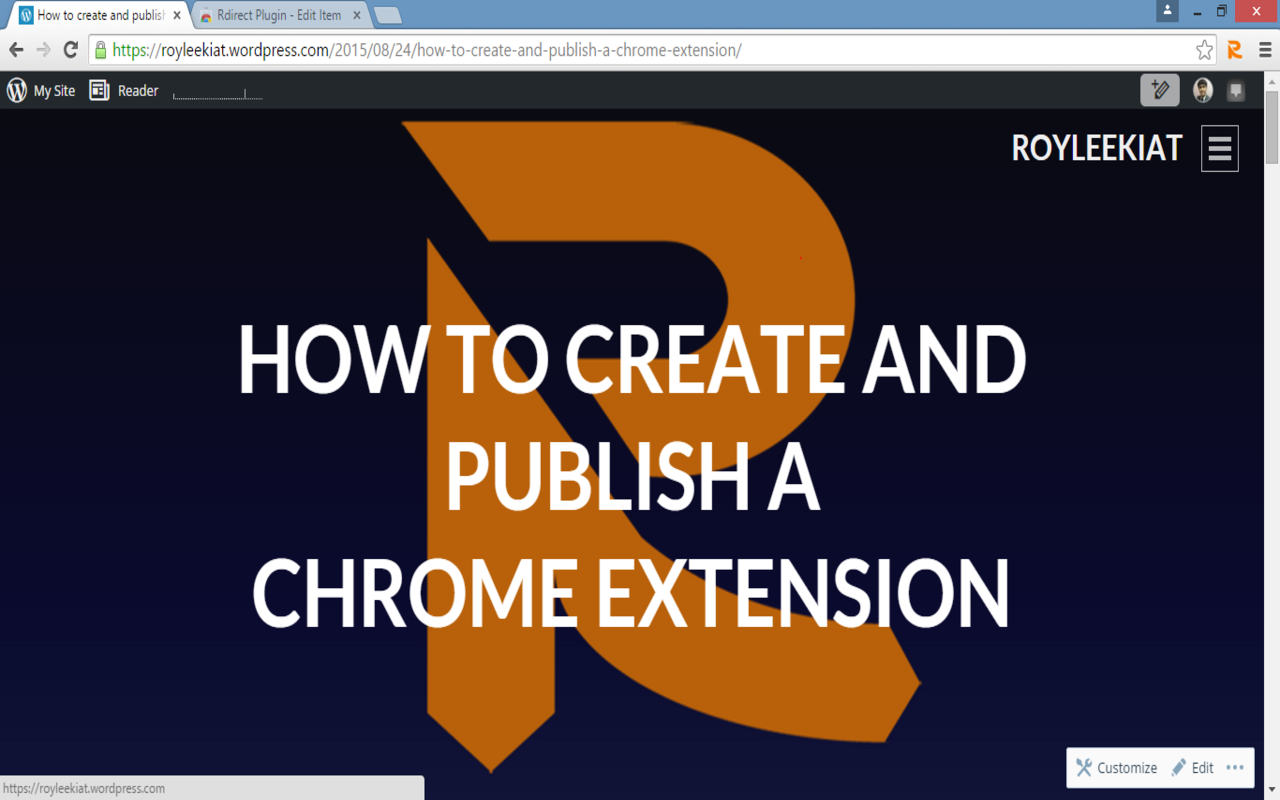Click the scrollbar down arrow

click(1272, 792)
